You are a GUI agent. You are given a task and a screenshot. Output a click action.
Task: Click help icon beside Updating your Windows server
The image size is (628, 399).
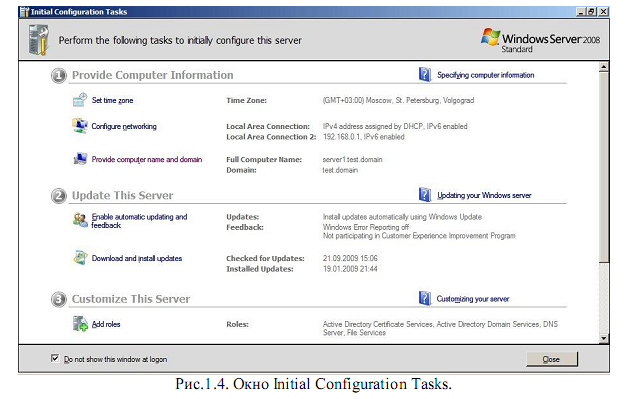coord(425,195)
